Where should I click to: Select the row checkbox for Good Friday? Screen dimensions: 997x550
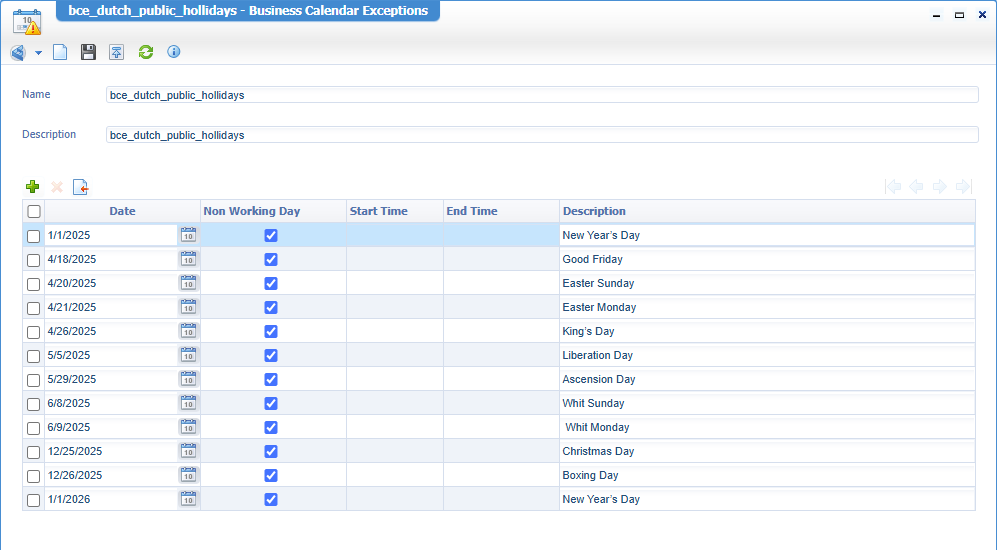coord(34,260)
